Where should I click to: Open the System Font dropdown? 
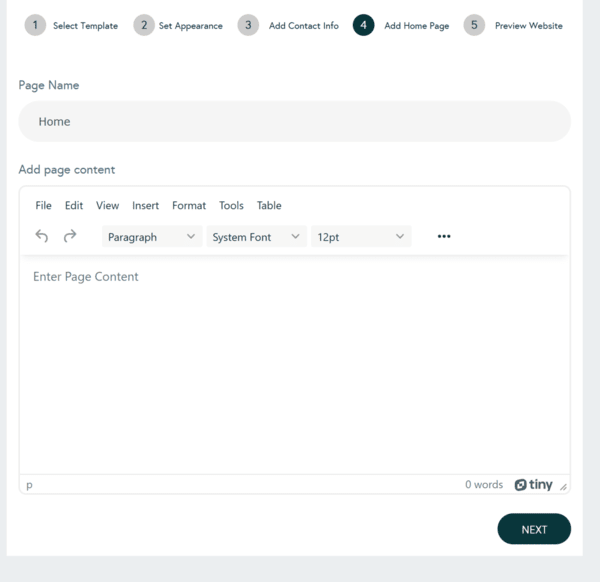click(256, 237)
